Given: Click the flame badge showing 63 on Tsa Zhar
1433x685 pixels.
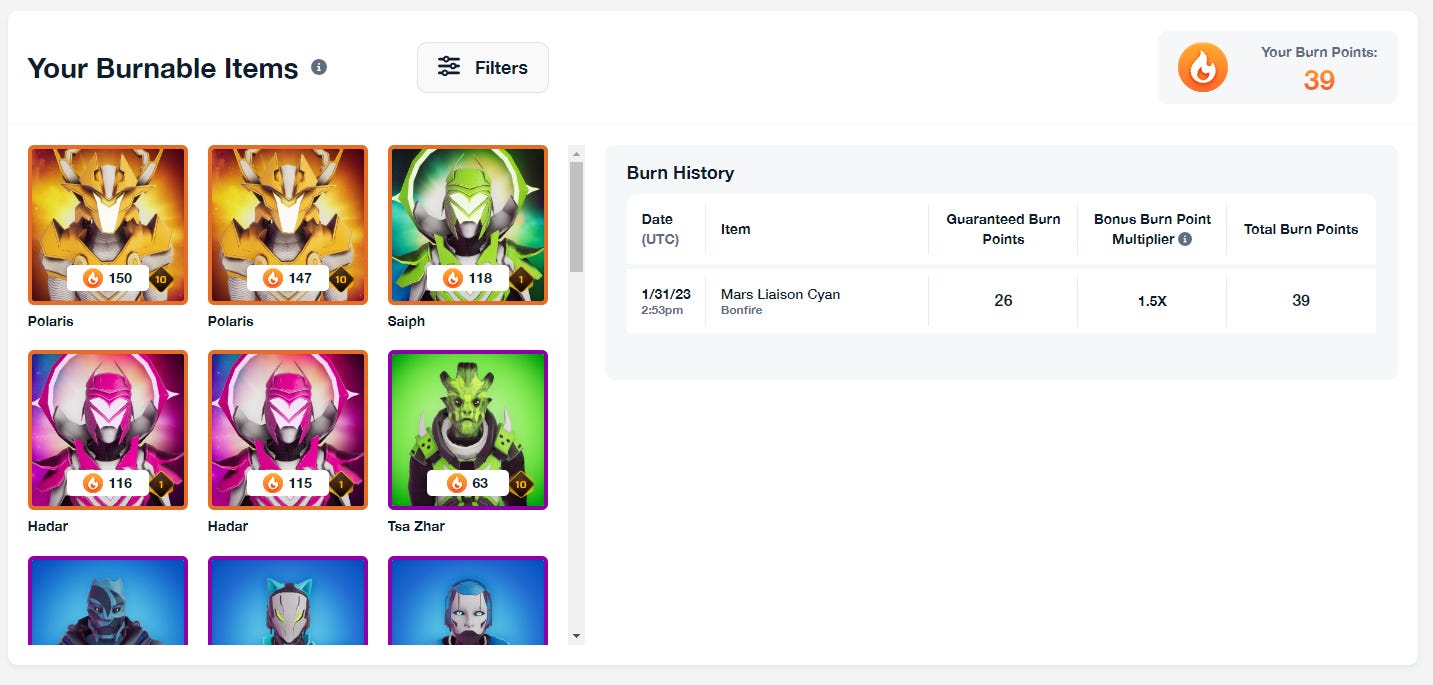Looking at the screenshot, I should (466, 482).
